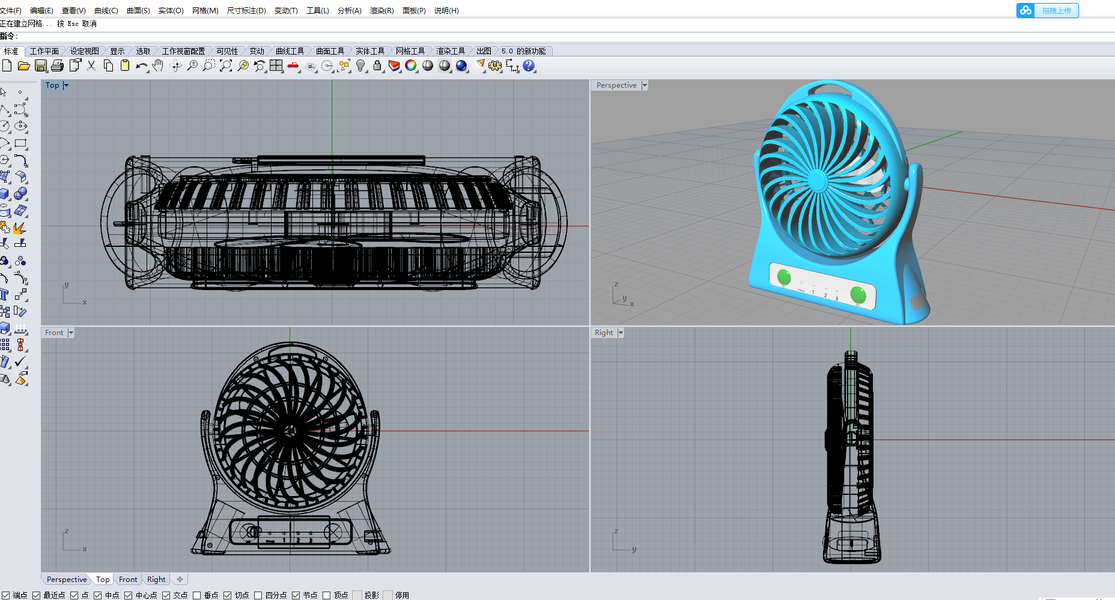Open the 分析(A) menu
This screenshot has height=600, width=1115.
[349, 11]
